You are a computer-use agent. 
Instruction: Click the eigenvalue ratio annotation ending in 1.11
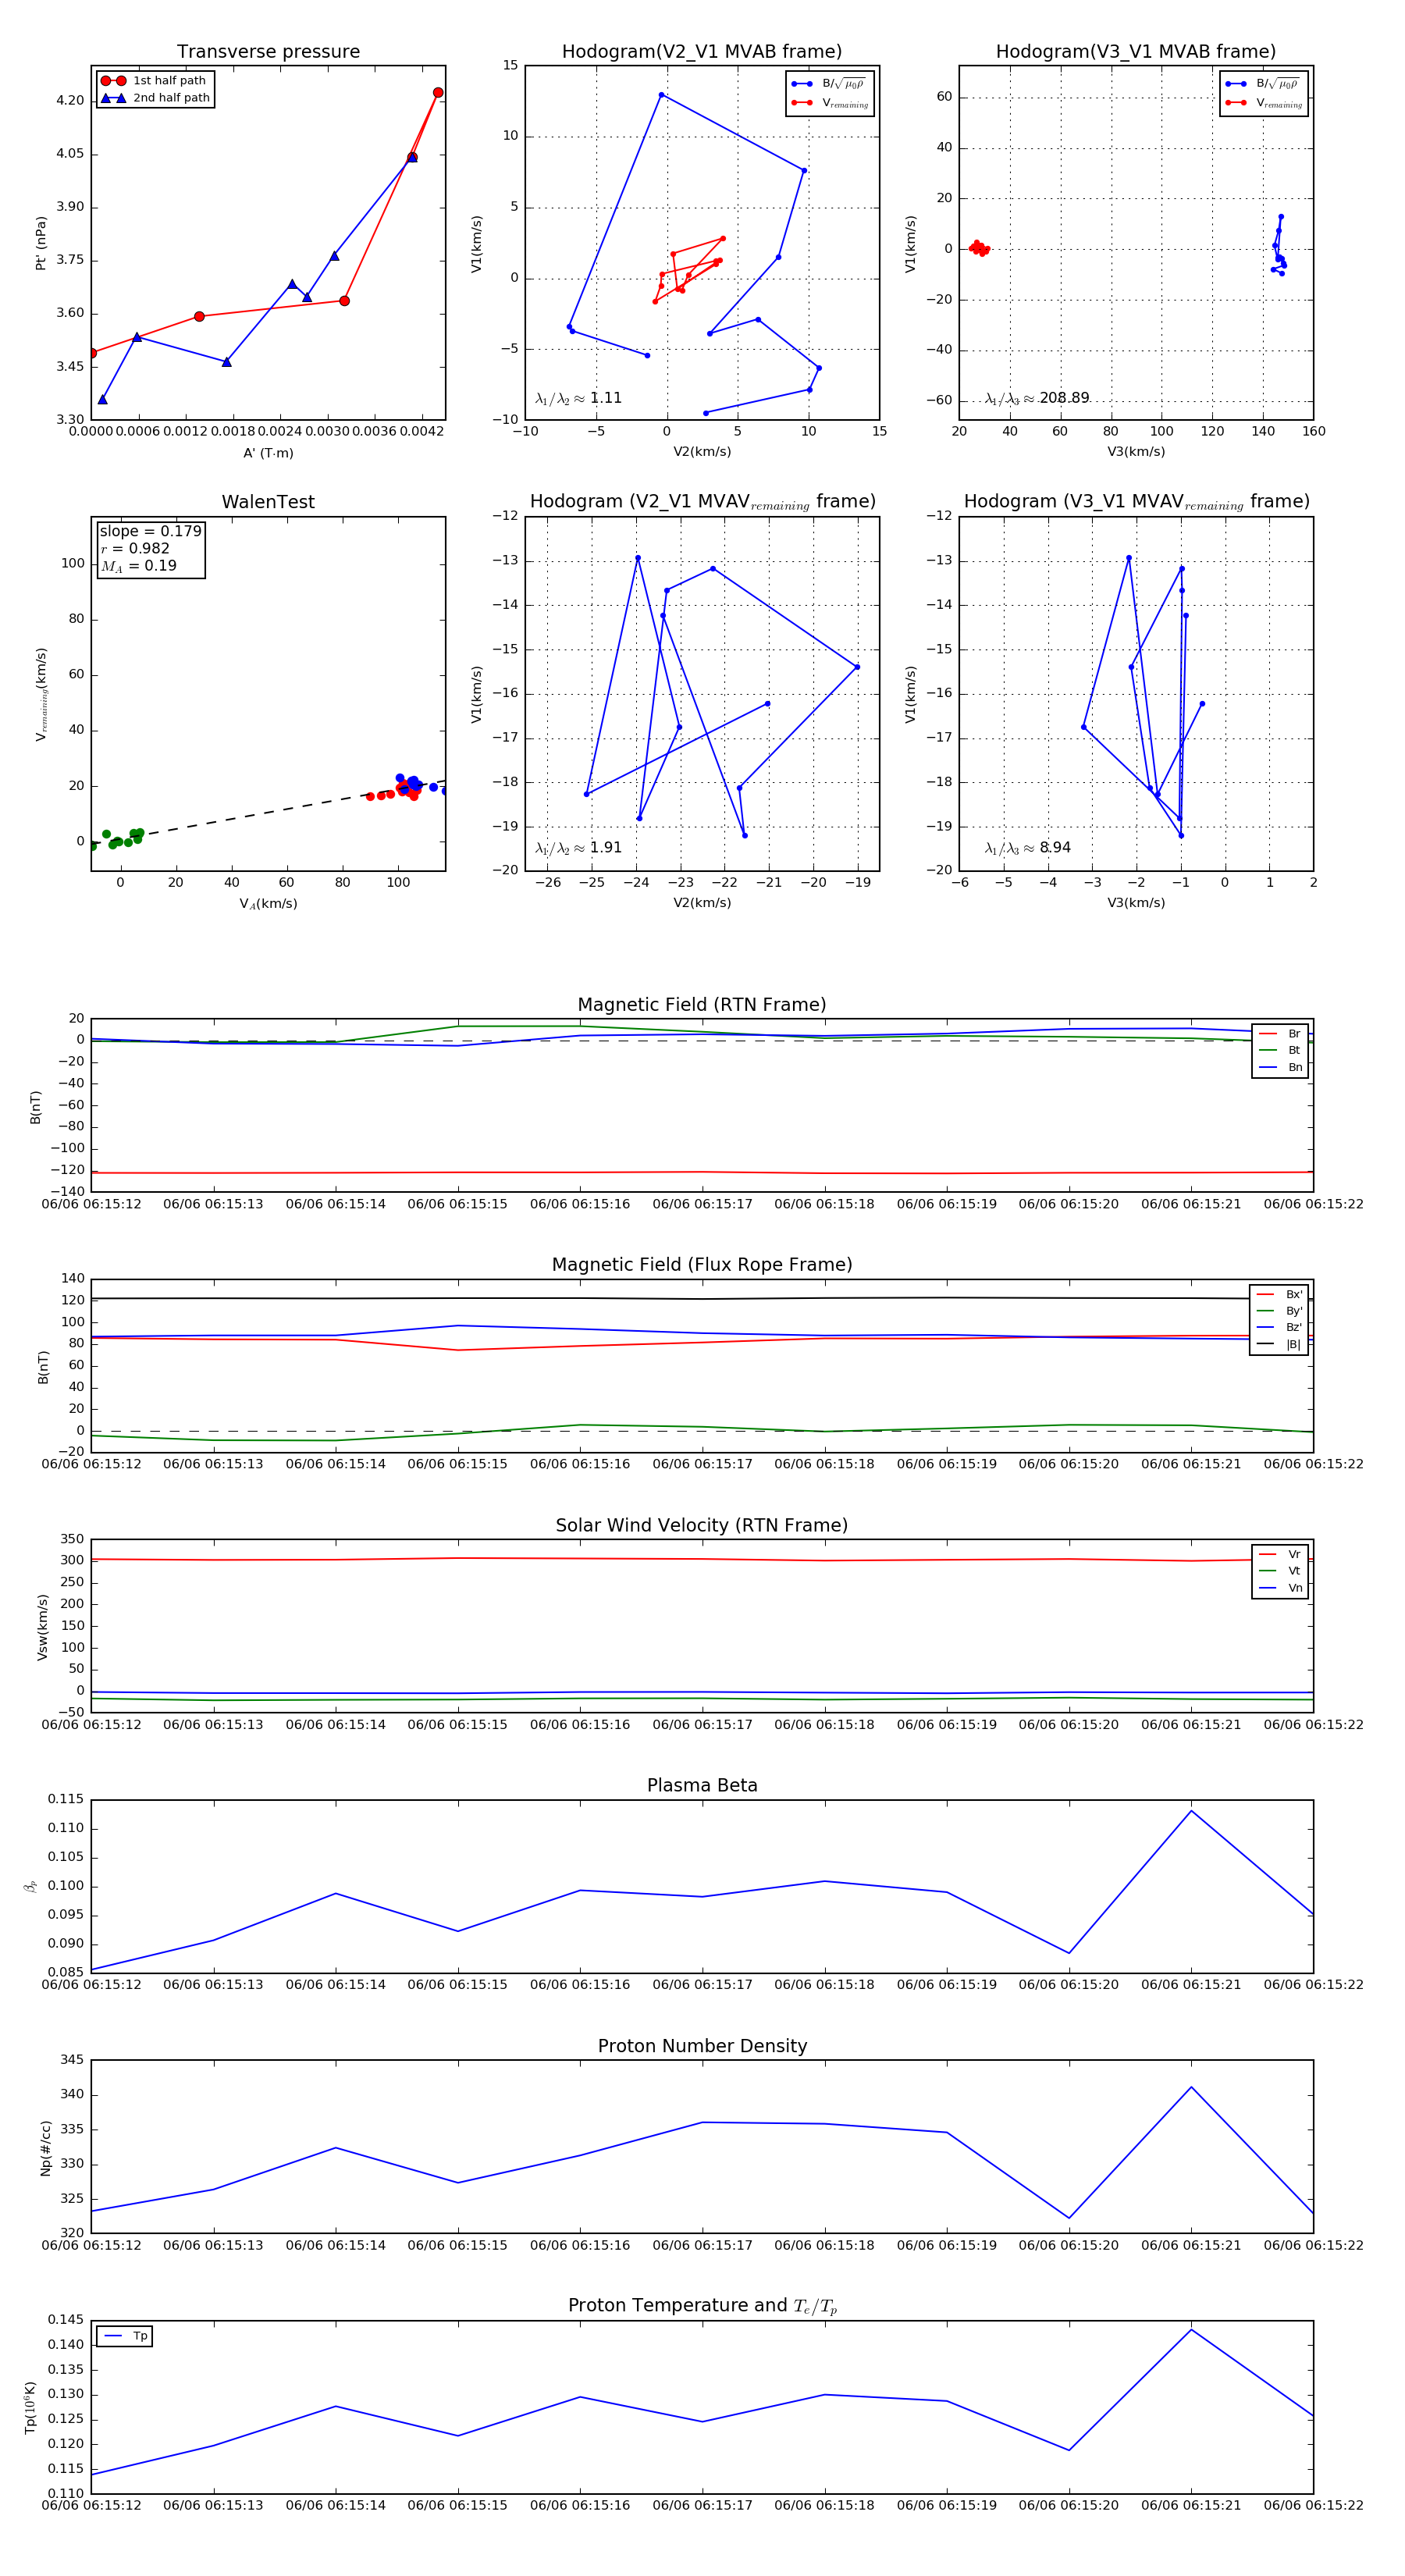578,398
